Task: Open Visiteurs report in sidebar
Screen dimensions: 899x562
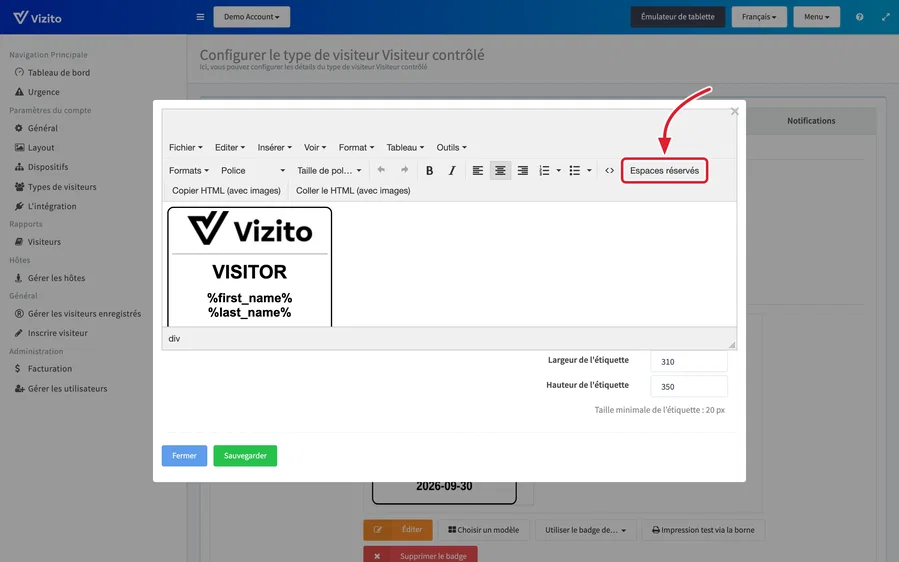Action: tap(38, 241)
